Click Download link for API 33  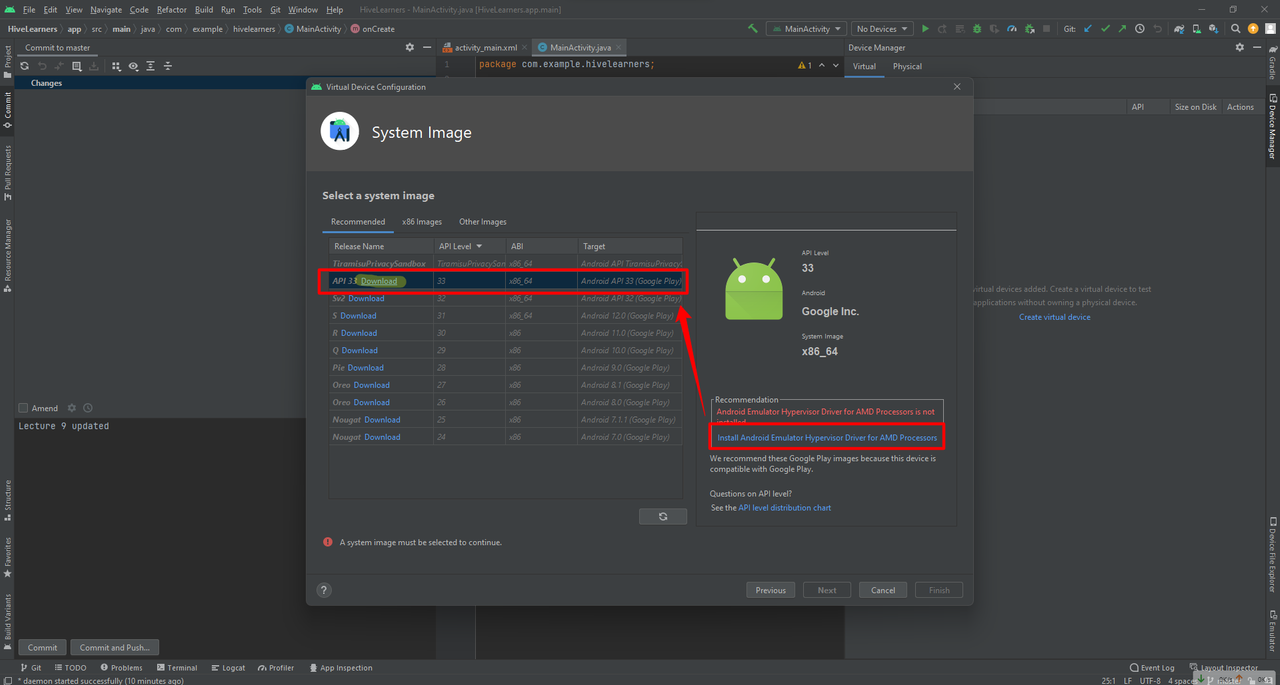pos(379,281)
